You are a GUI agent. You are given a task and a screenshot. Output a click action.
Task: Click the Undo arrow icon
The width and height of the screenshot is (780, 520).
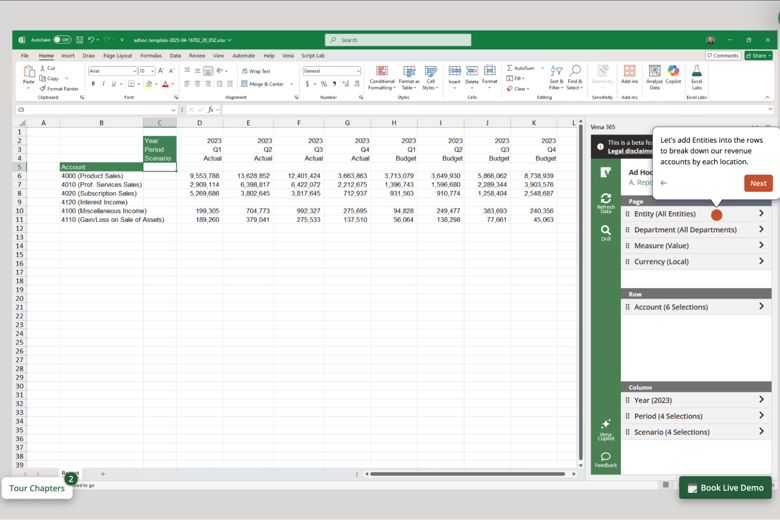(x=91, y=40)
